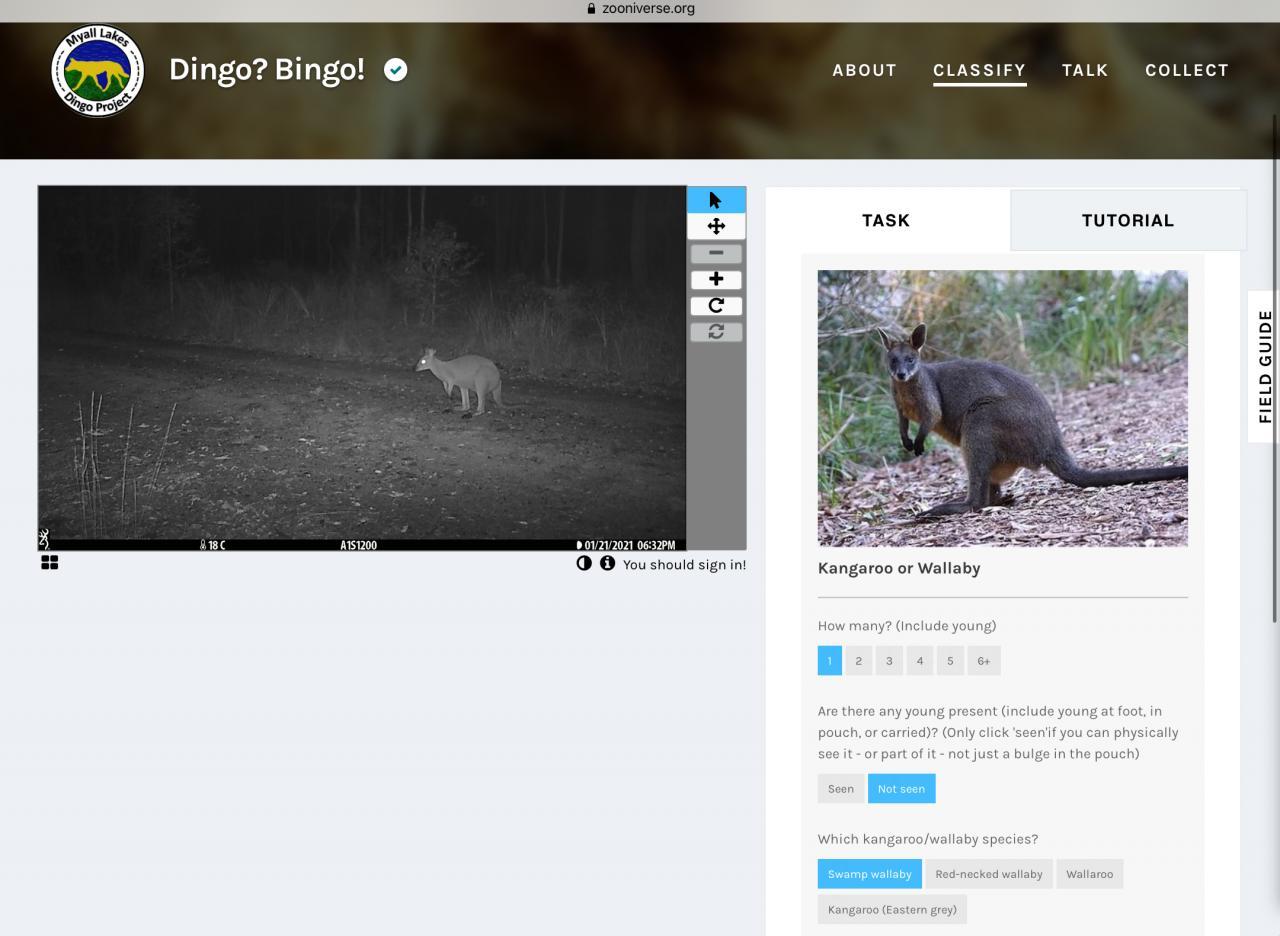
Task: Open the grid layout view icon
Action: (x=50, y=563)
